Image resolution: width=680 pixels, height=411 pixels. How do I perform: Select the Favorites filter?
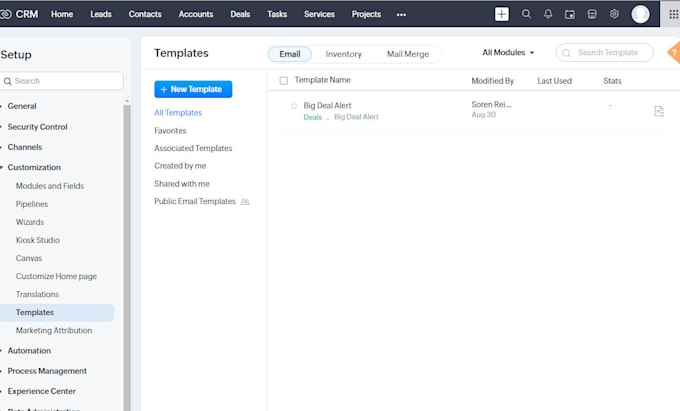(x=170, y=130)
